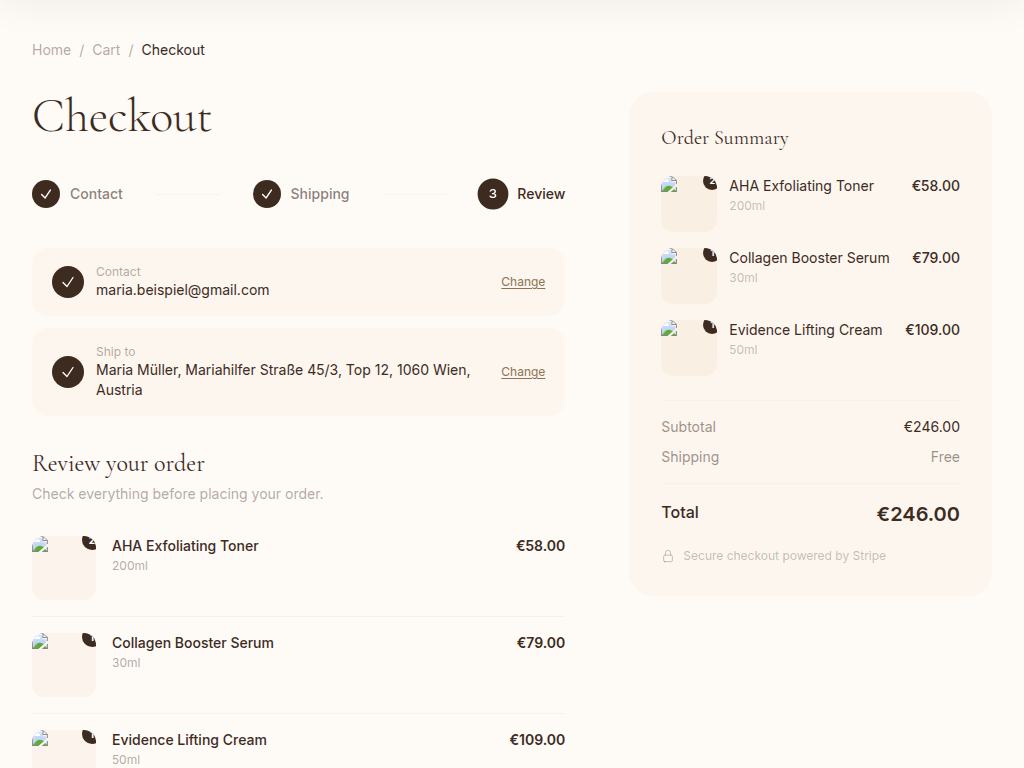Change the Ship to address
The width and height of the screenshot is (1024, 768).
(x=523, y=372)
